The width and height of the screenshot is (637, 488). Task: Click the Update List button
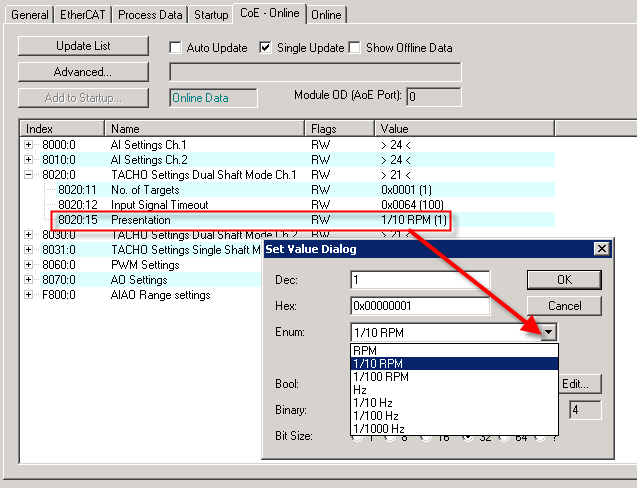click(x=83, y=46)
